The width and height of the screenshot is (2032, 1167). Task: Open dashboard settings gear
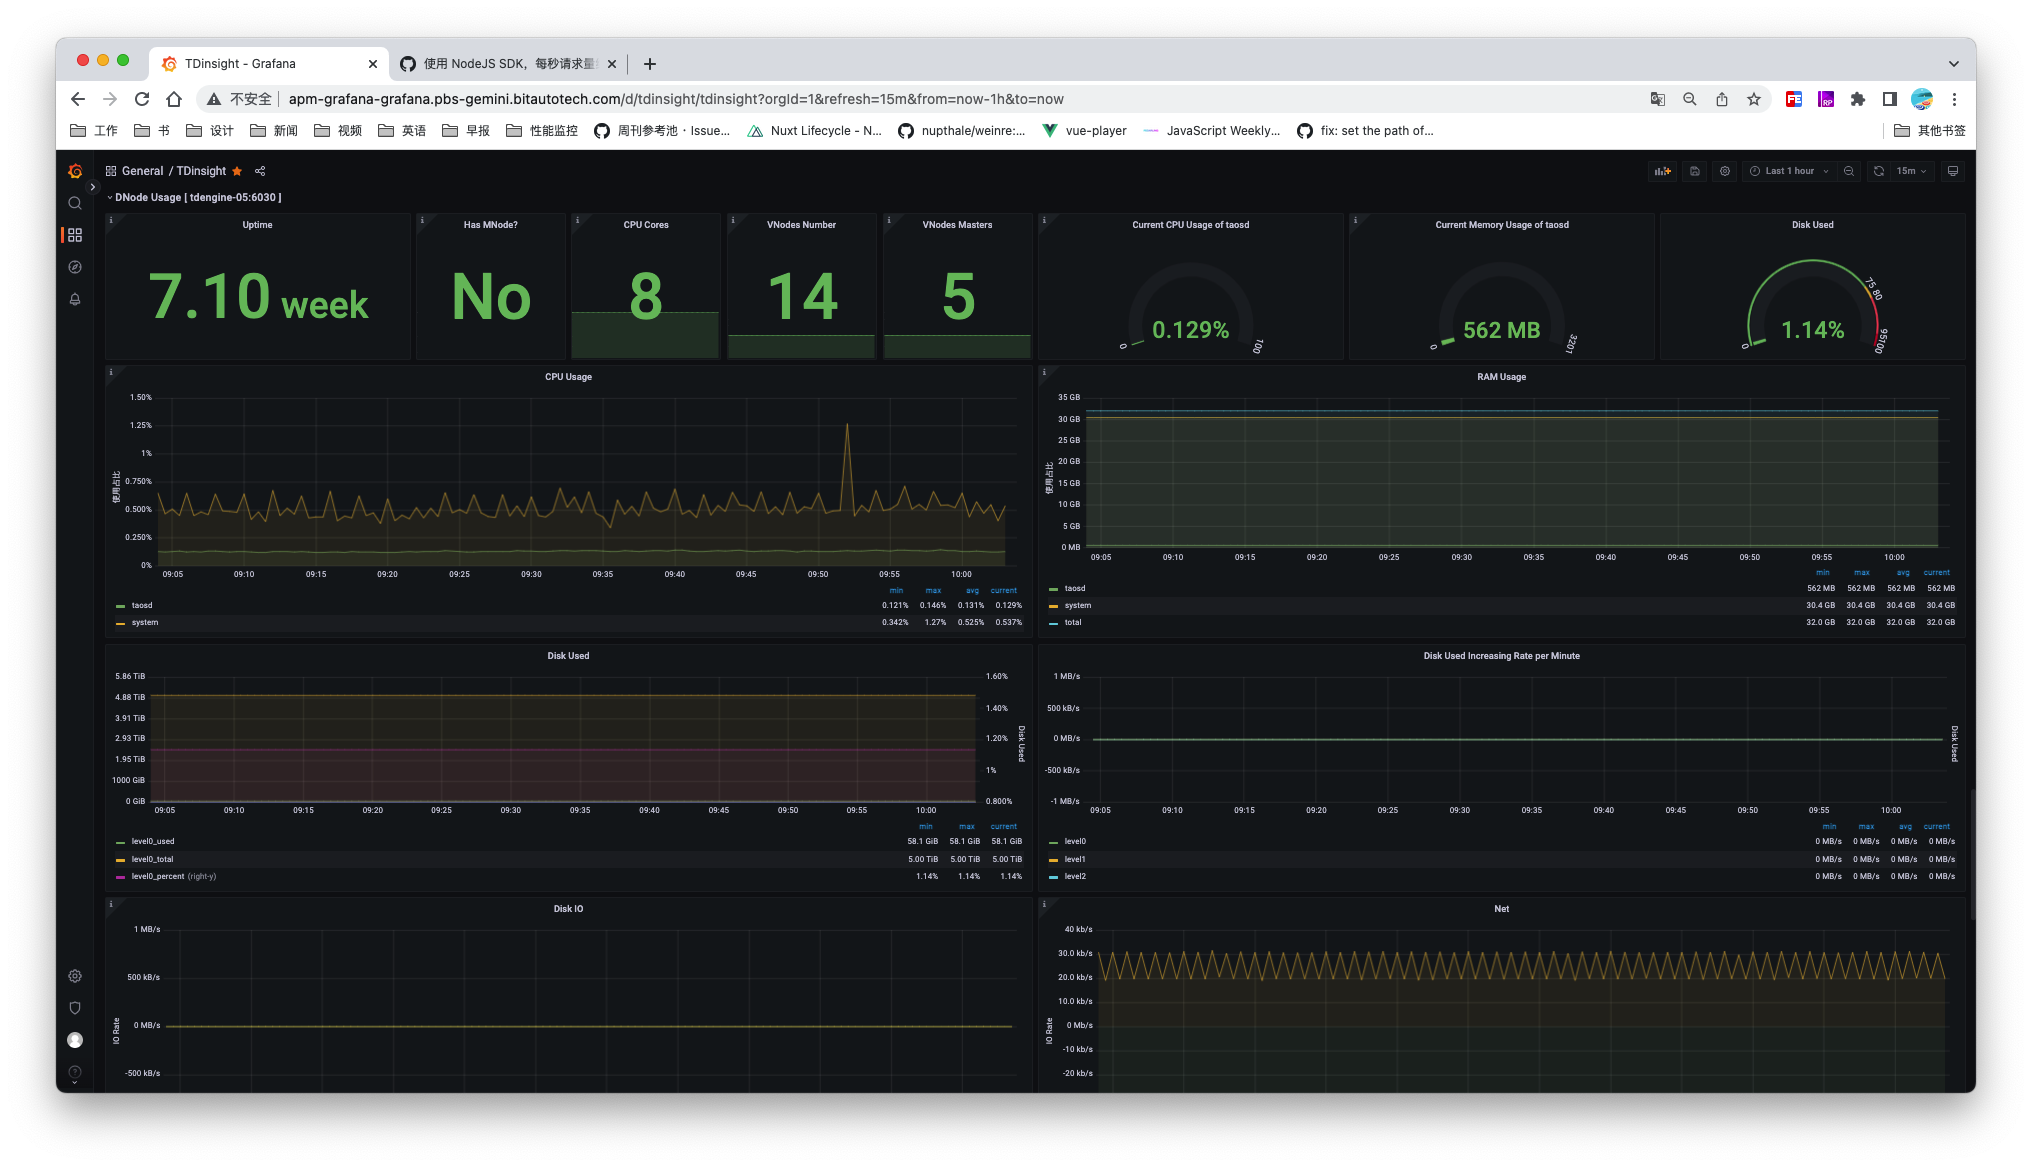1724,171
